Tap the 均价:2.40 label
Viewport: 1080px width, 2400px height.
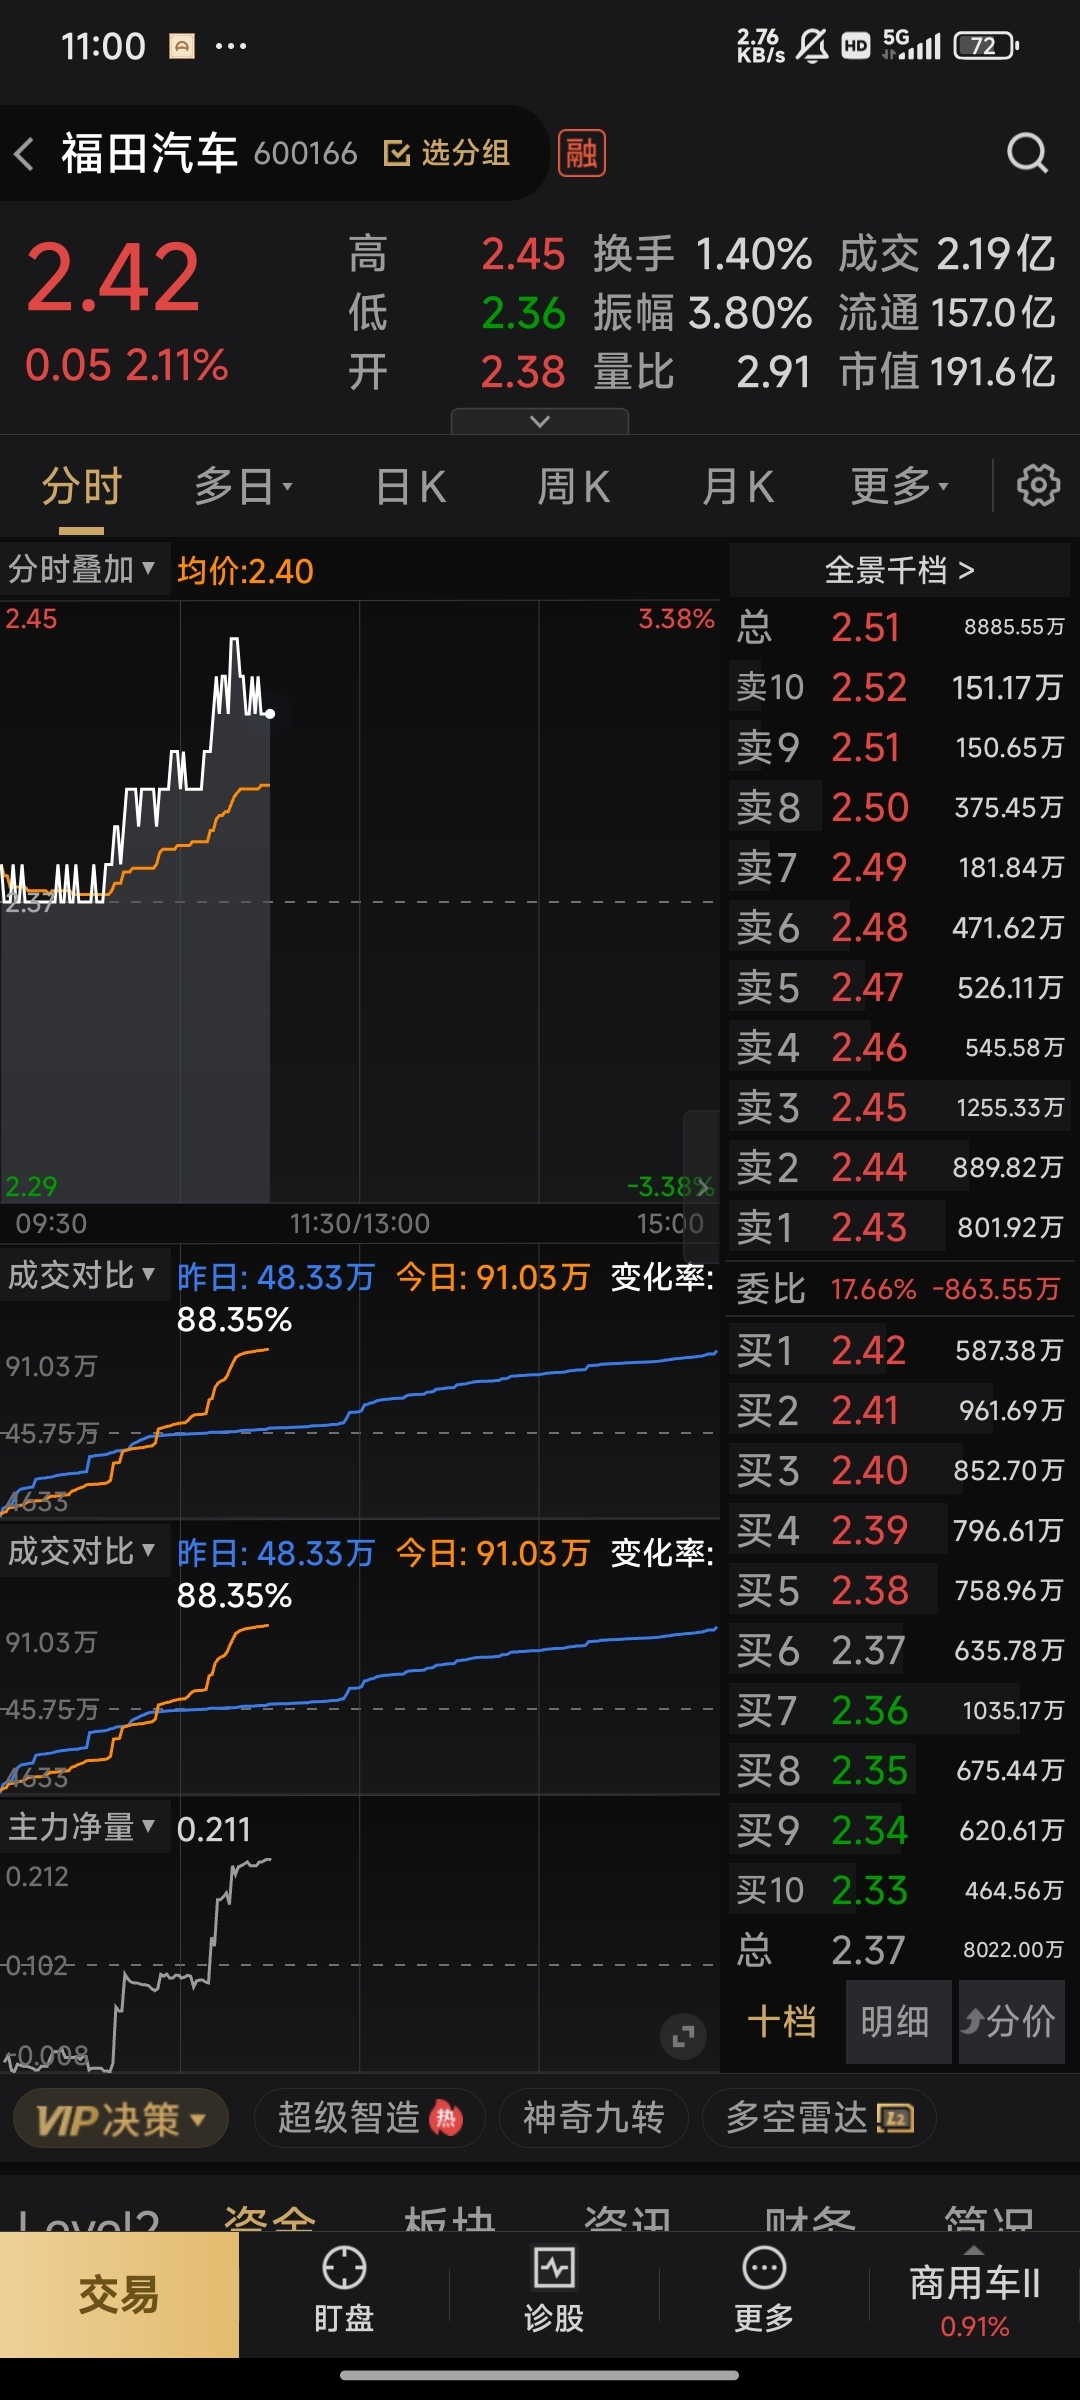tap(245, 571)
